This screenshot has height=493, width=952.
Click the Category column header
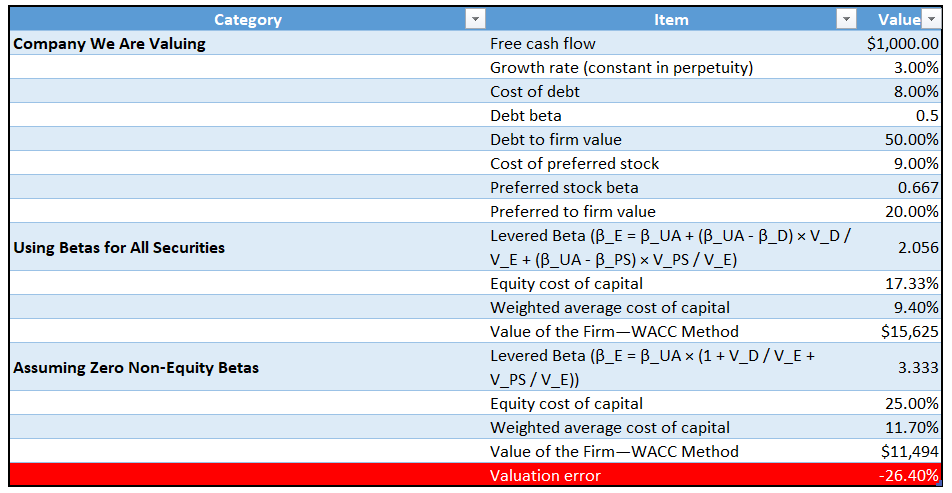tap(247, 20)
